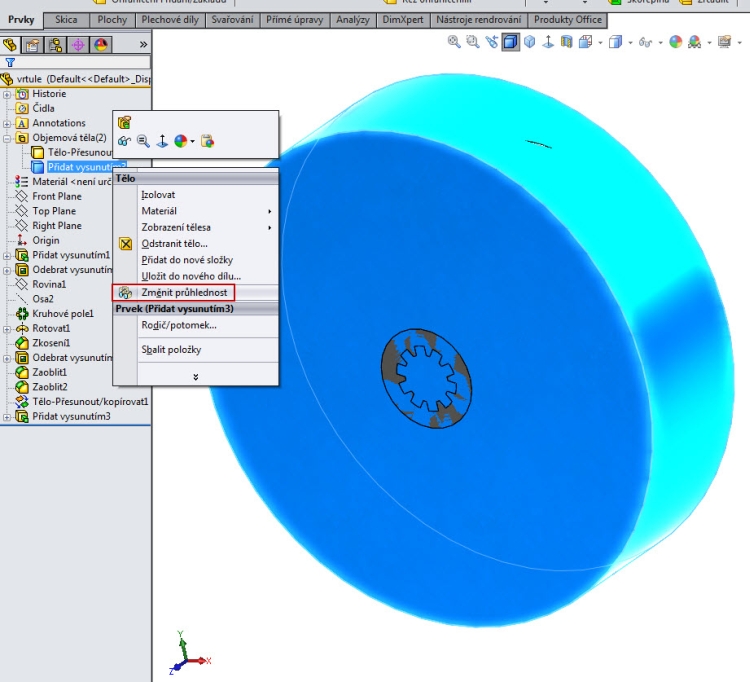Choose Uložit do nového dílu...
The image size is (750, 682).
[x=196, y=276]
